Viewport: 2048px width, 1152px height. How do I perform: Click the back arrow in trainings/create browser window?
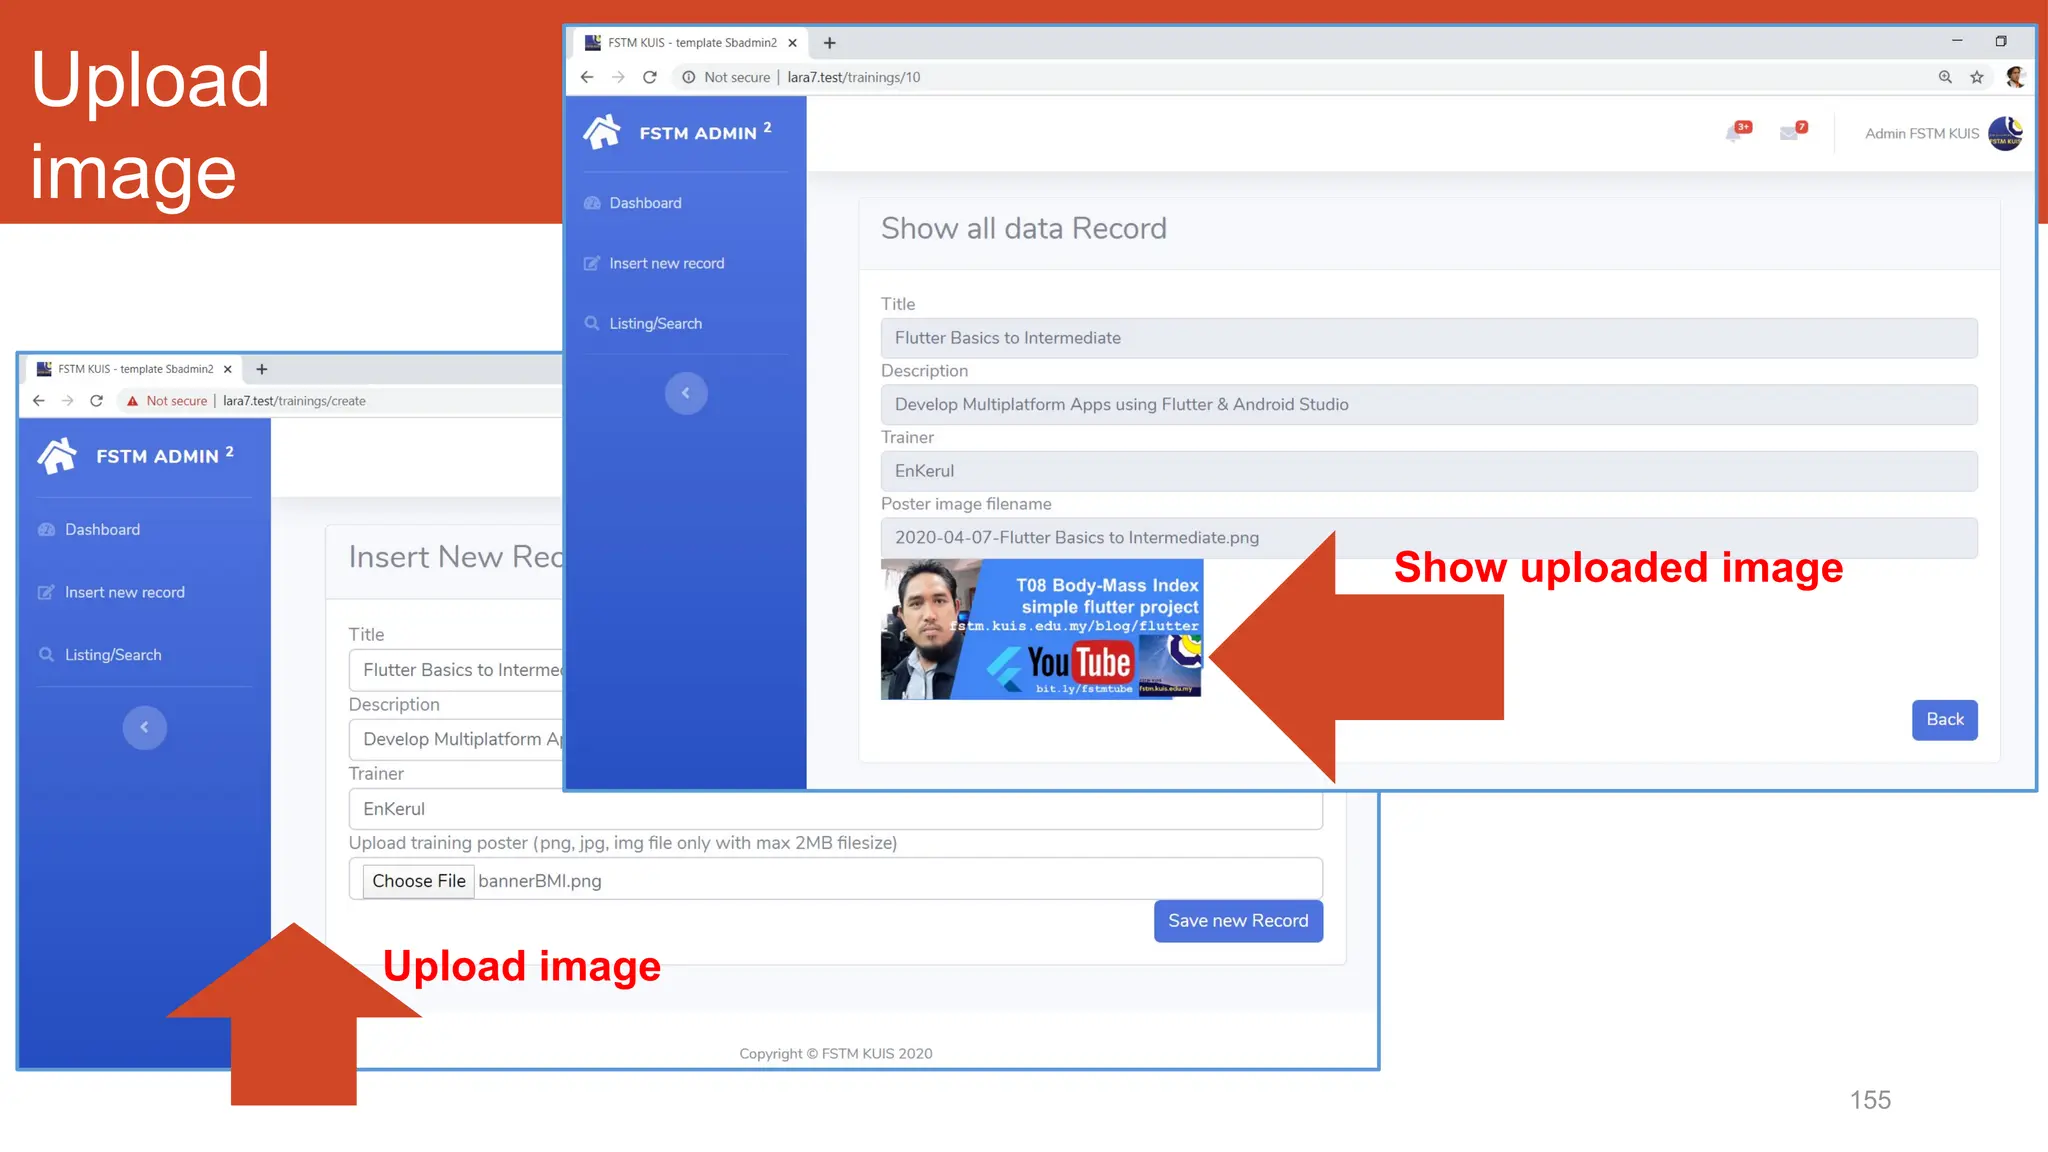38,401
